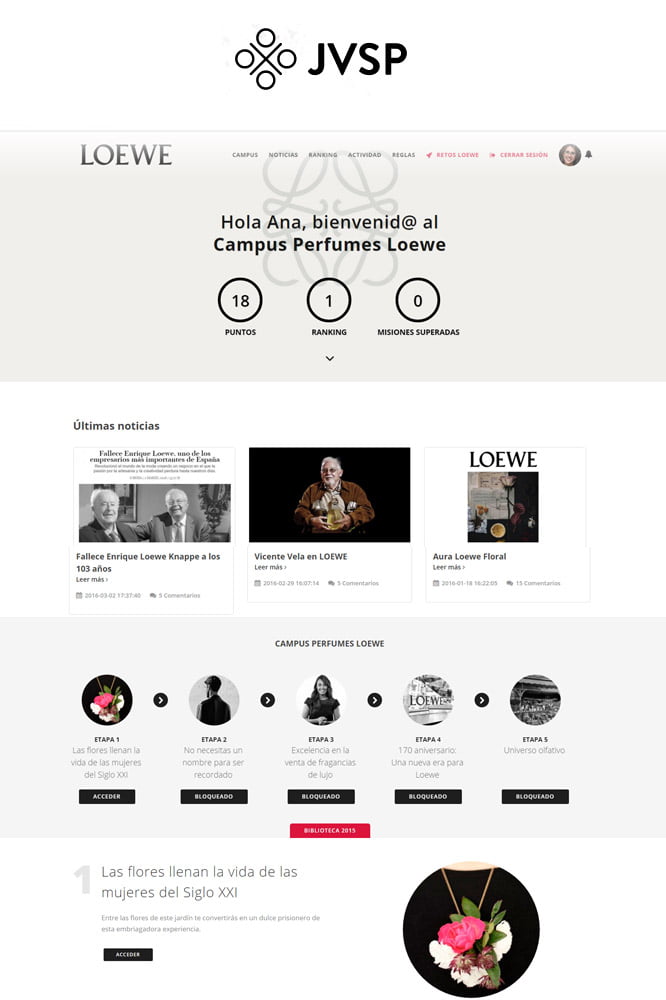Click Cerrar Sesión link
The image size is (666, 1000).
(519, 155)
